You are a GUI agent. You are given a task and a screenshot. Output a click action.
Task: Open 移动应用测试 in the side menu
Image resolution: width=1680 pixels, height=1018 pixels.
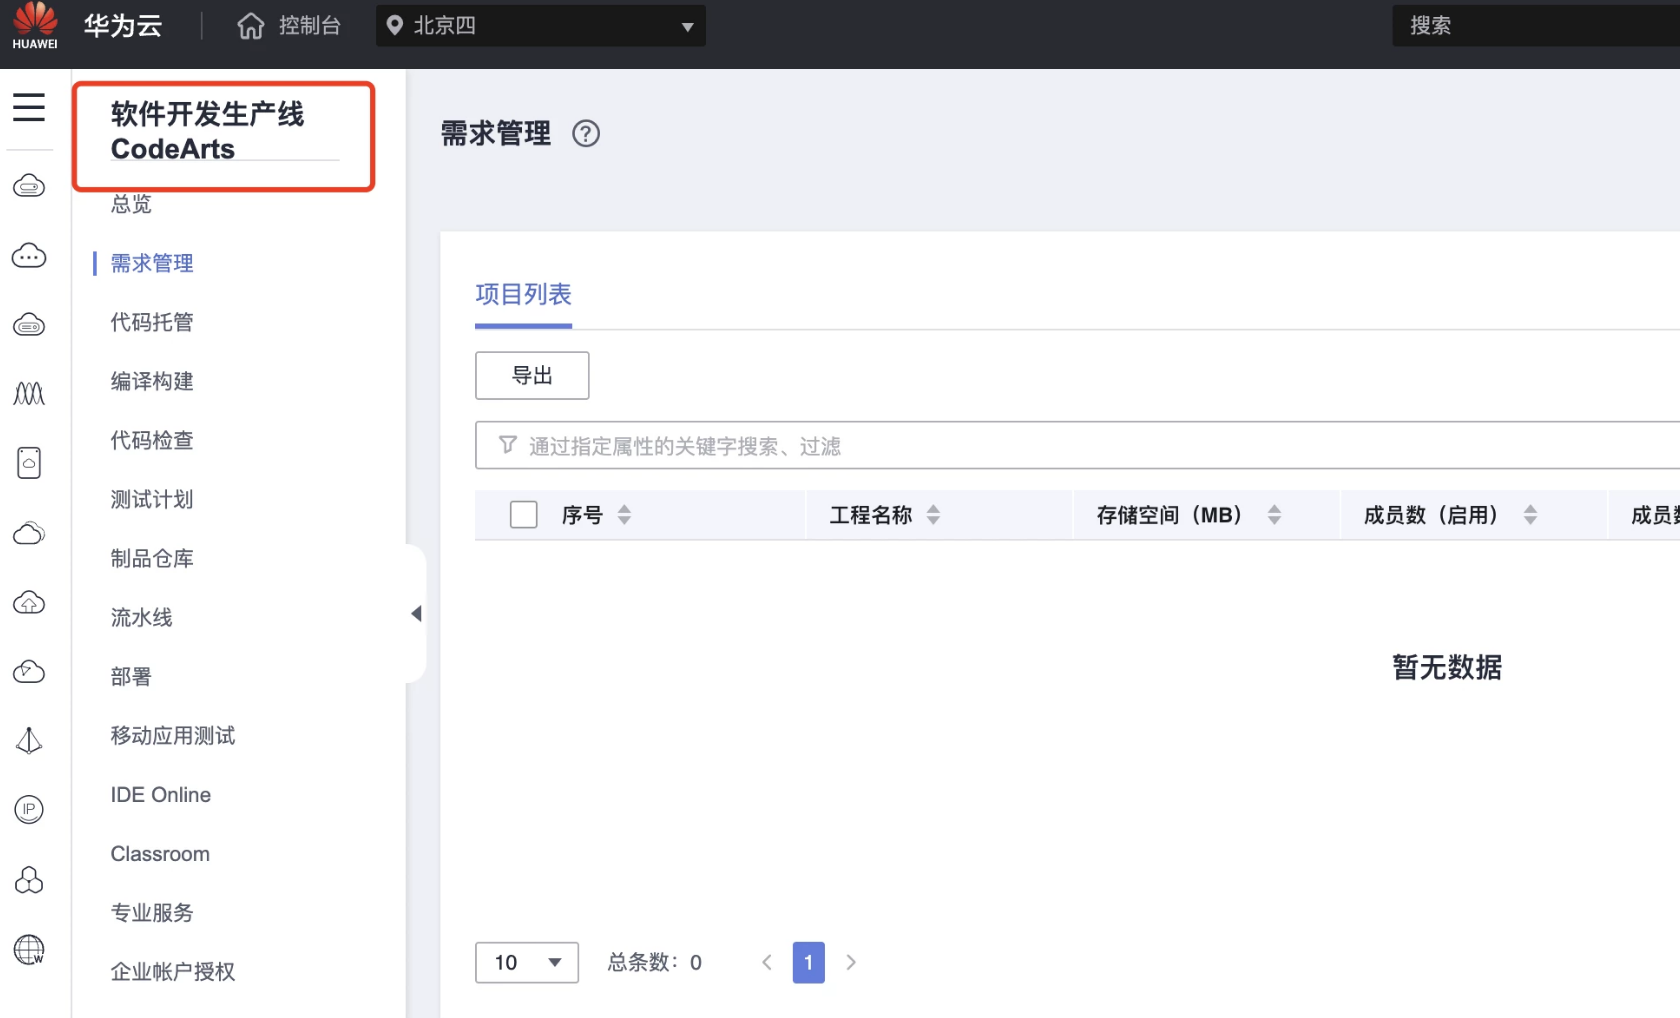[173, 735]
